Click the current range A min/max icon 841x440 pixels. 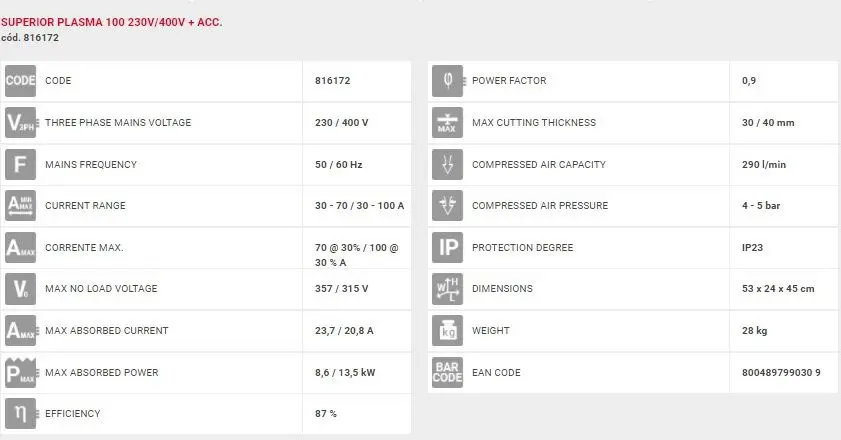(21, 206)
